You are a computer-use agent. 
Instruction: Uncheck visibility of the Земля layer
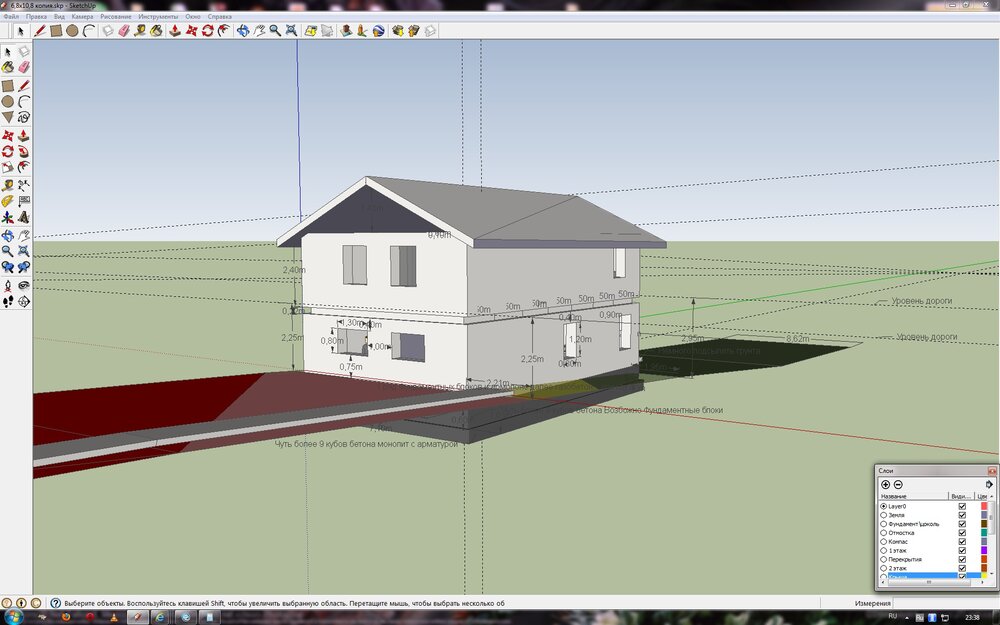(962, 515)
